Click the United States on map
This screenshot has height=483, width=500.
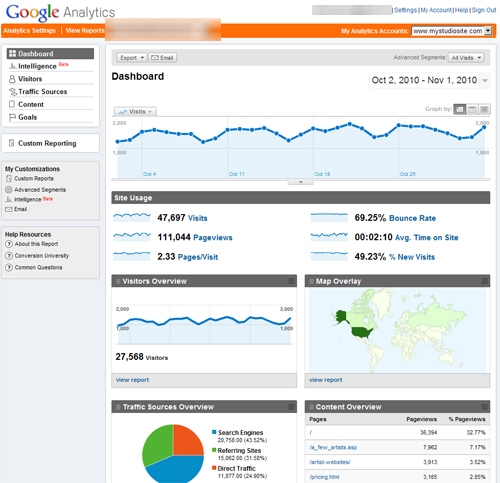tap(362, 332)
